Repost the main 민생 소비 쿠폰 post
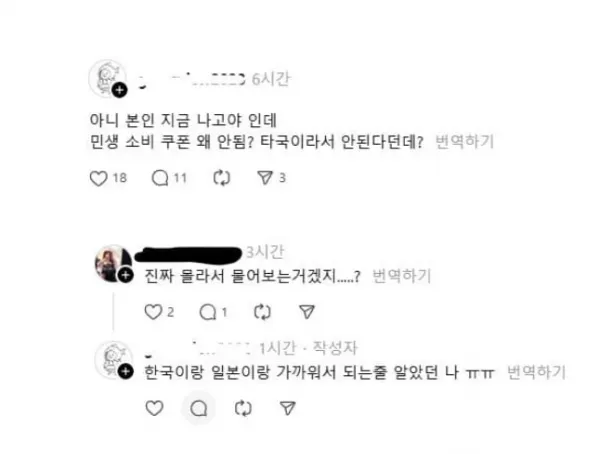The height and width of the screenshot is (454, 600). point(222,178)
